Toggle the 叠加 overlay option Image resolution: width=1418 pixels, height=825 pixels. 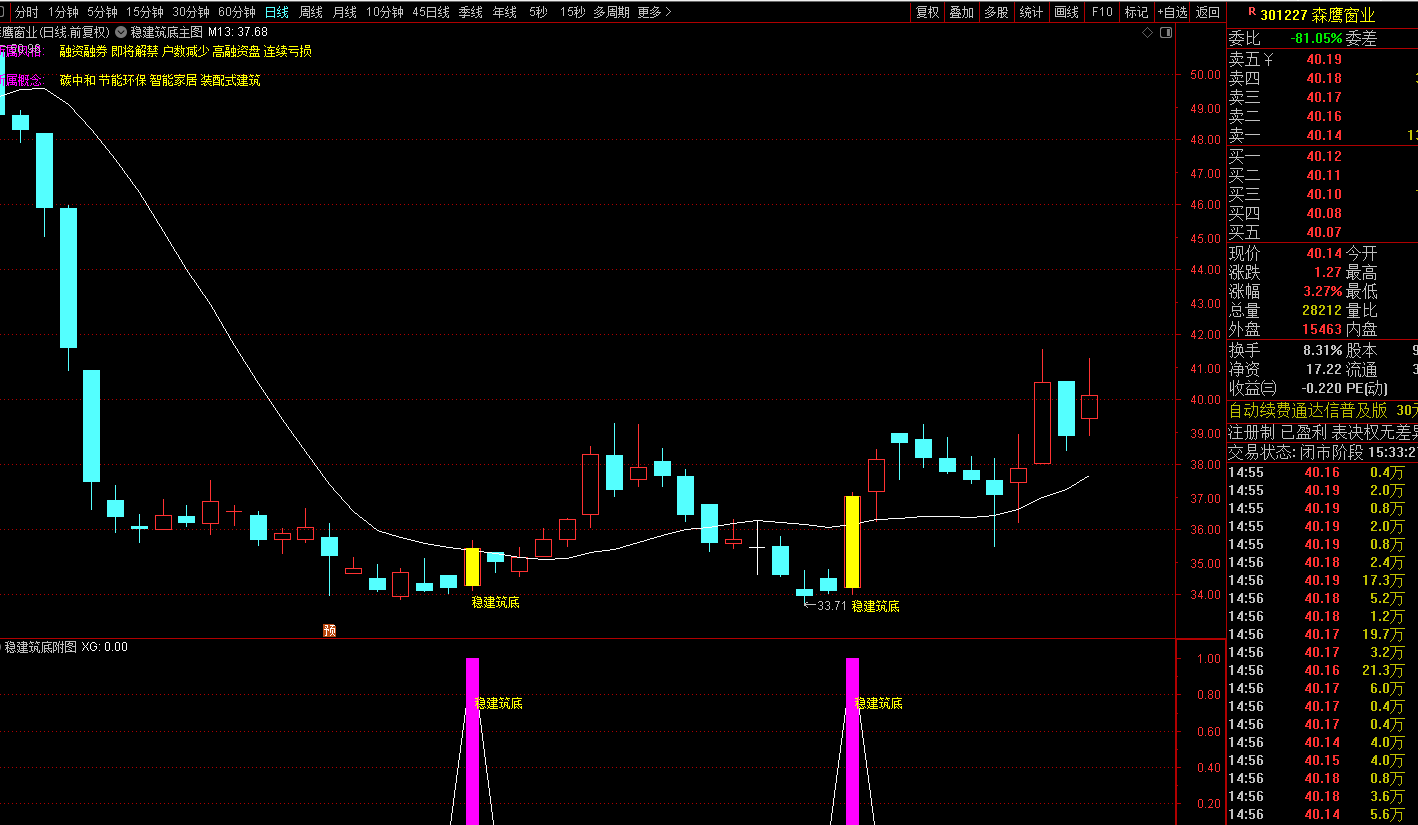tap(961, 12)
